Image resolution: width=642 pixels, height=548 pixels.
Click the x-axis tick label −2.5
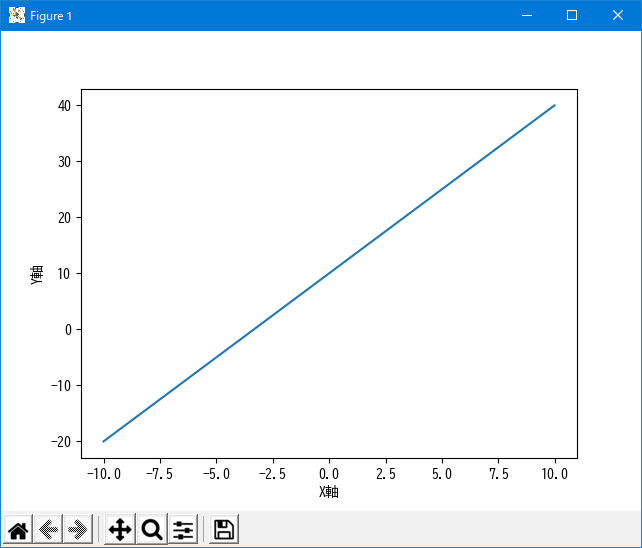tap(272, 474)
